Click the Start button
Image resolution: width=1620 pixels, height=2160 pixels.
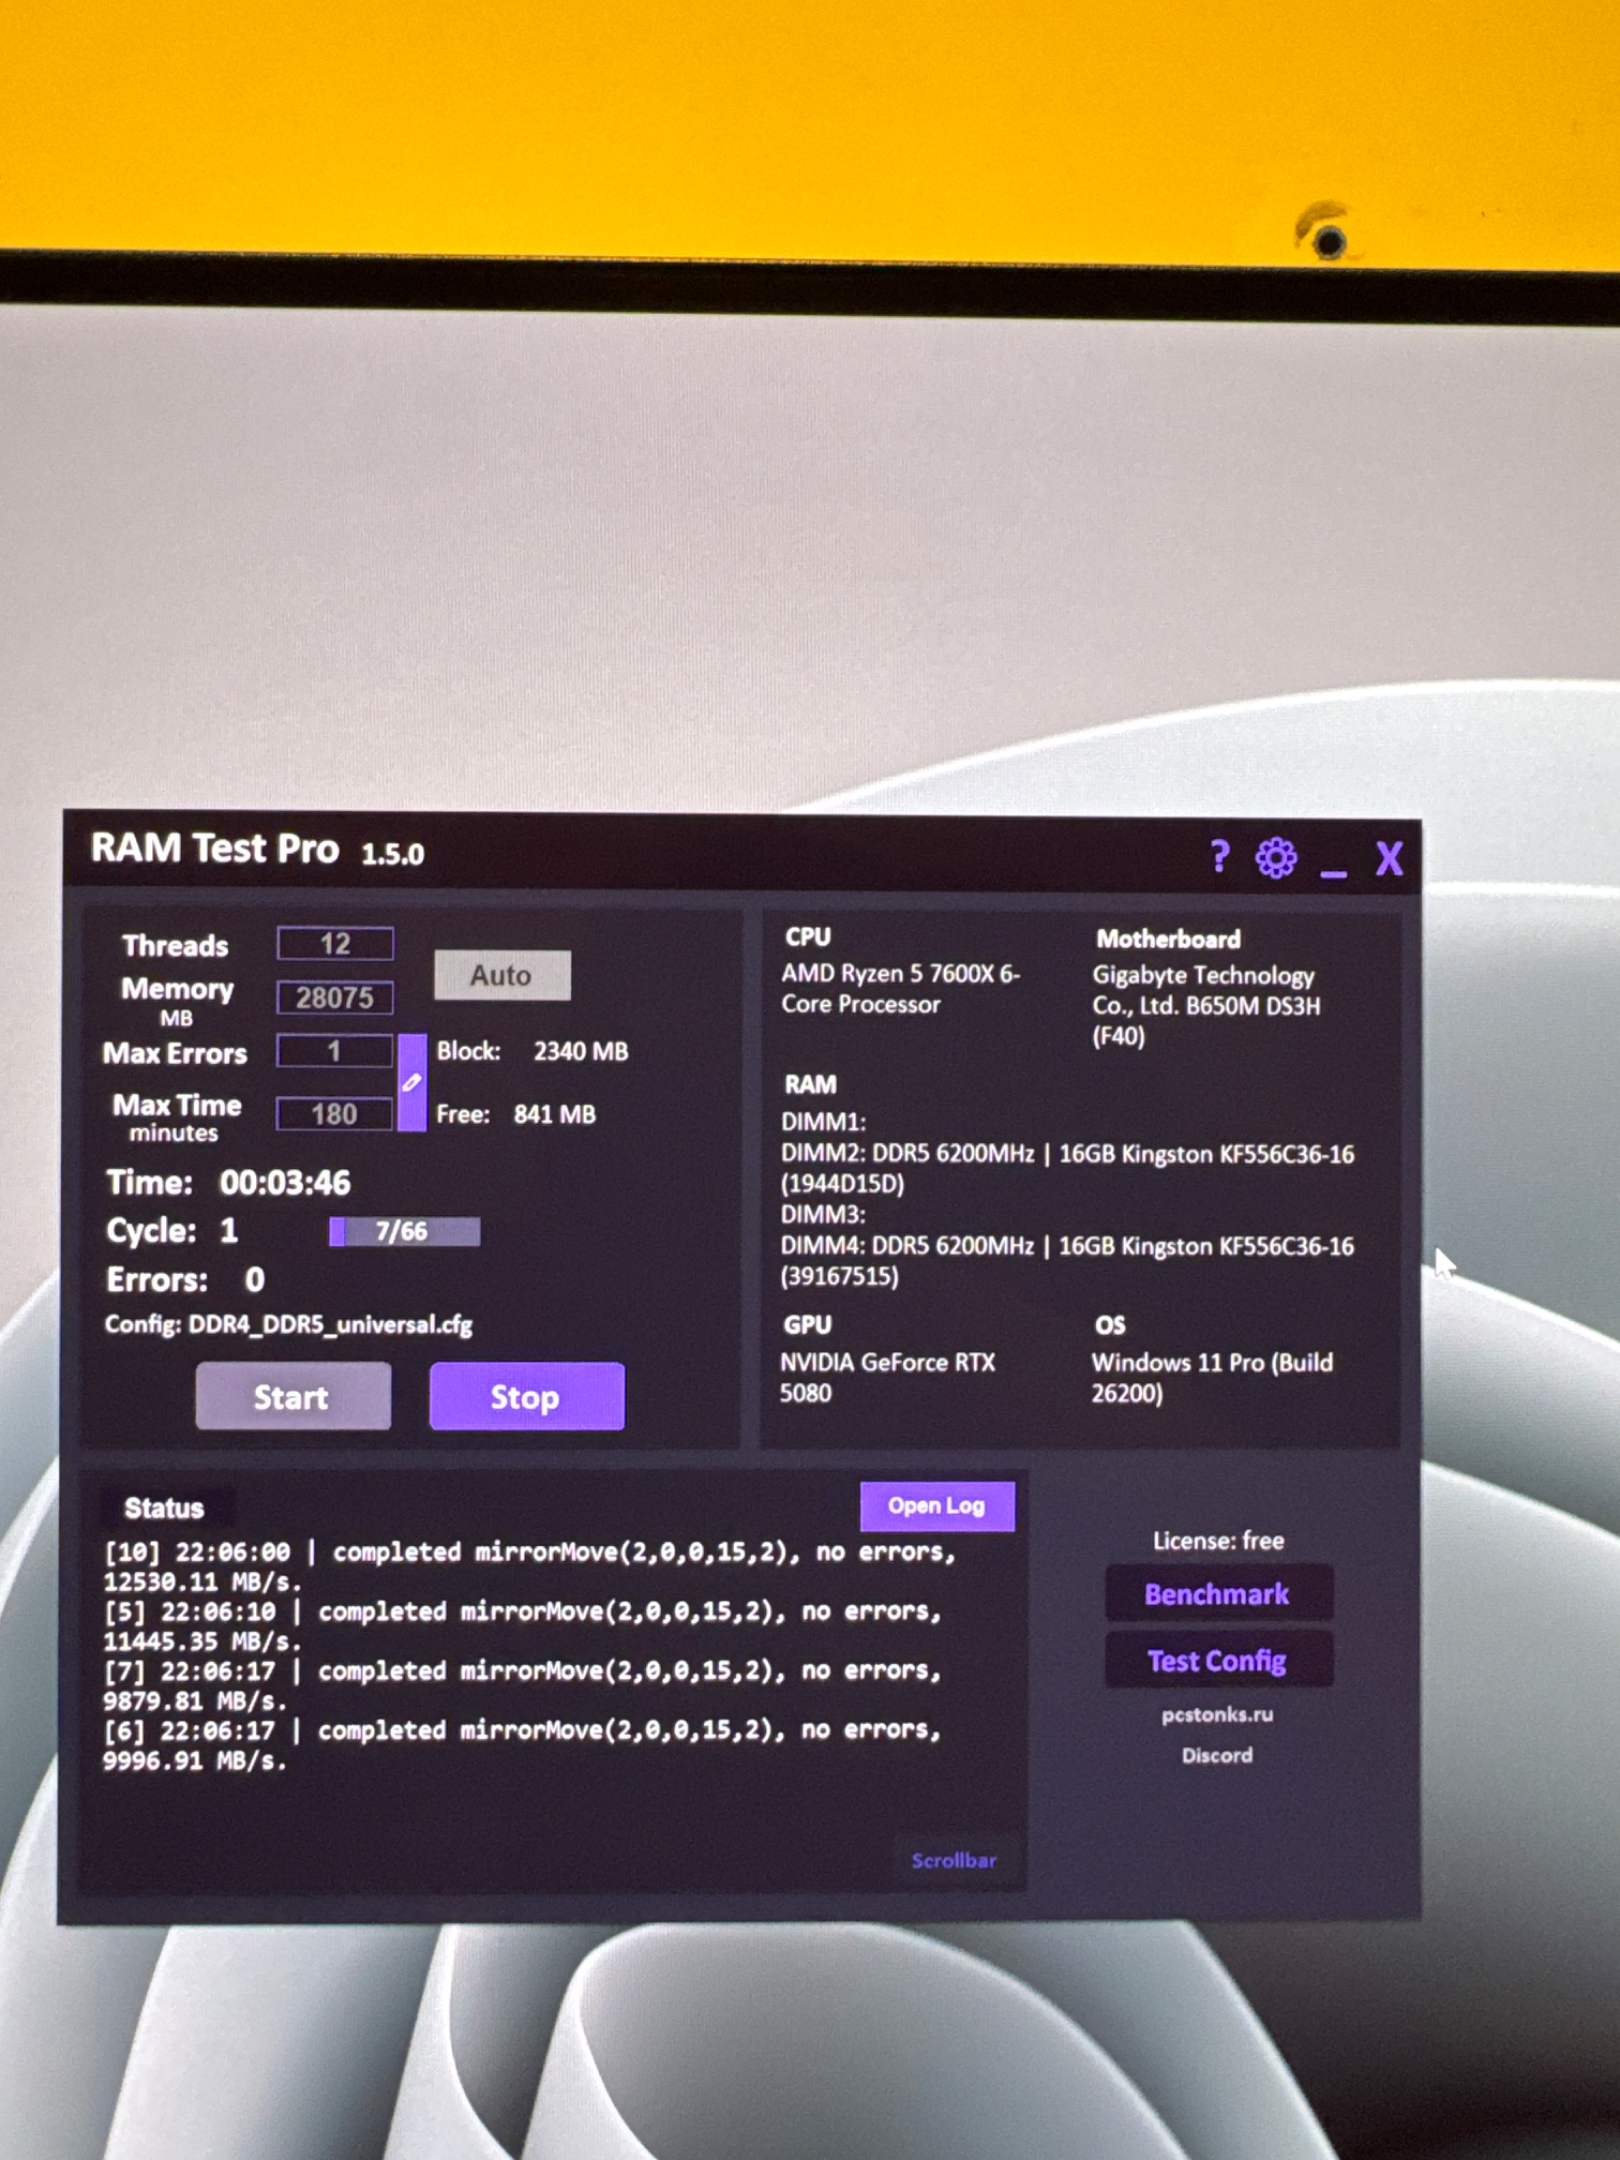292,1396
